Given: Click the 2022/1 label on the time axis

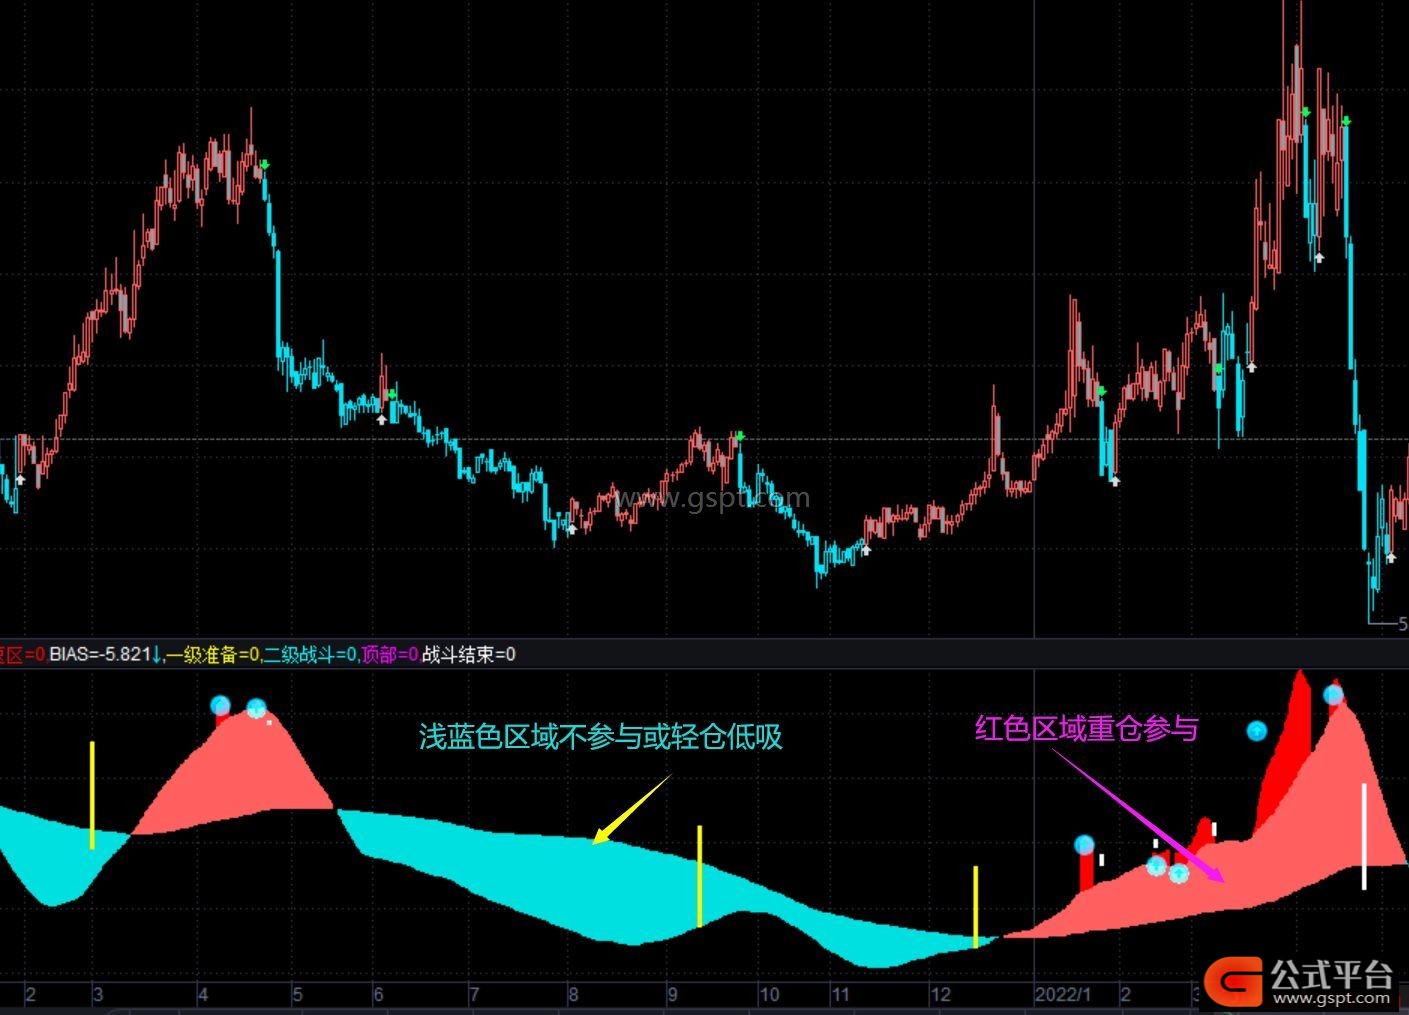Looking at the screenshot, I should tap(1062, 995).
